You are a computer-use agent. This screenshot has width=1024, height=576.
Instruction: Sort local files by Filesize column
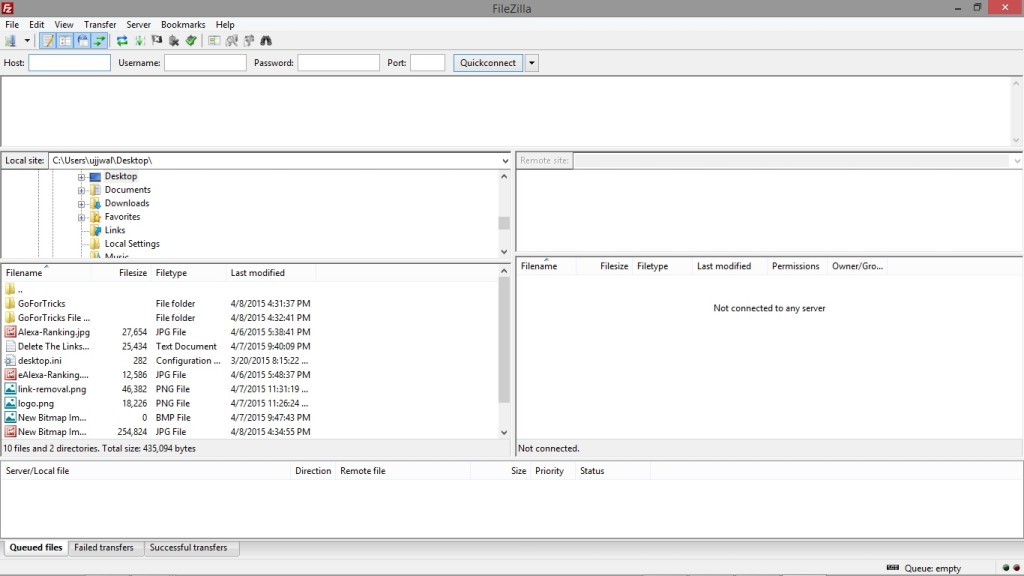point(121,273)
